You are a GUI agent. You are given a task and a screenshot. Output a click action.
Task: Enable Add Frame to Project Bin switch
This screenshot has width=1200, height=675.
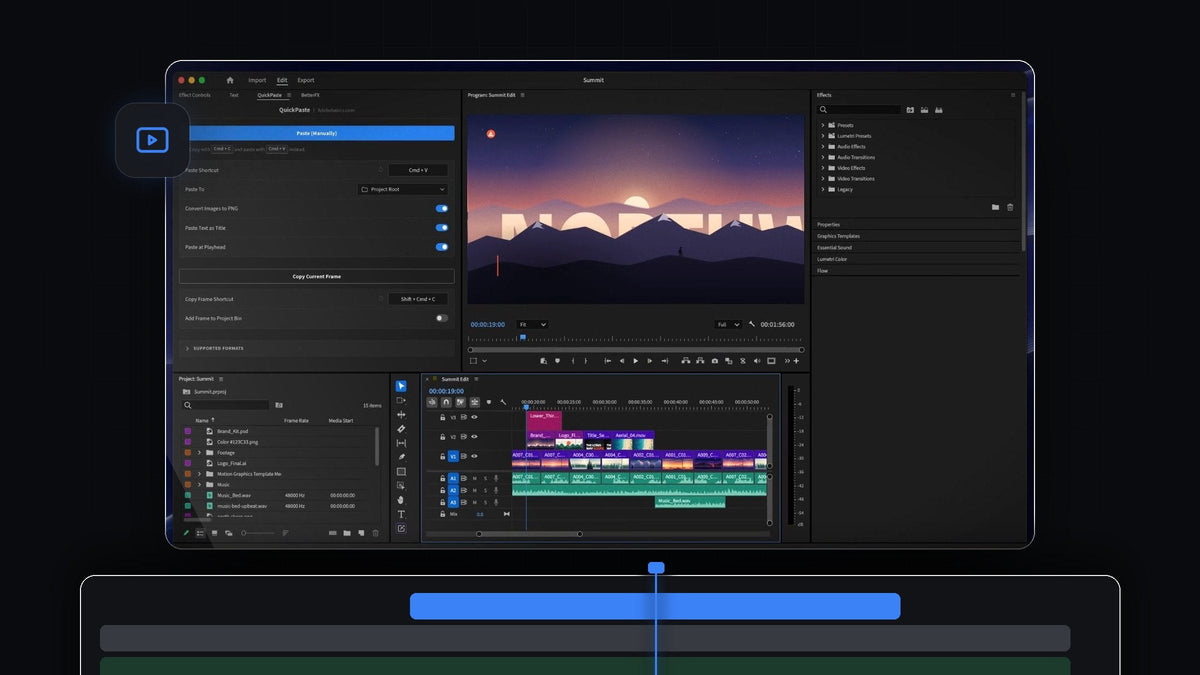pos(442,318)
